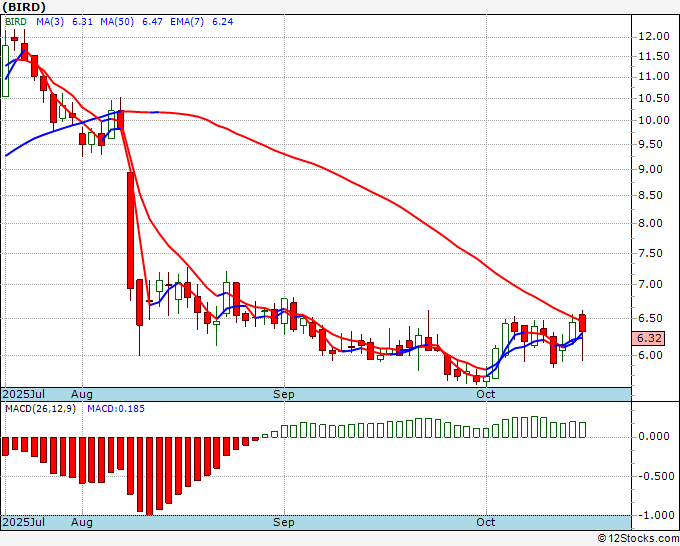The width and height of the screenshot is (680, 546).
Task: Click the deepest red MACD histogram bar
Action: coord(150,476)
